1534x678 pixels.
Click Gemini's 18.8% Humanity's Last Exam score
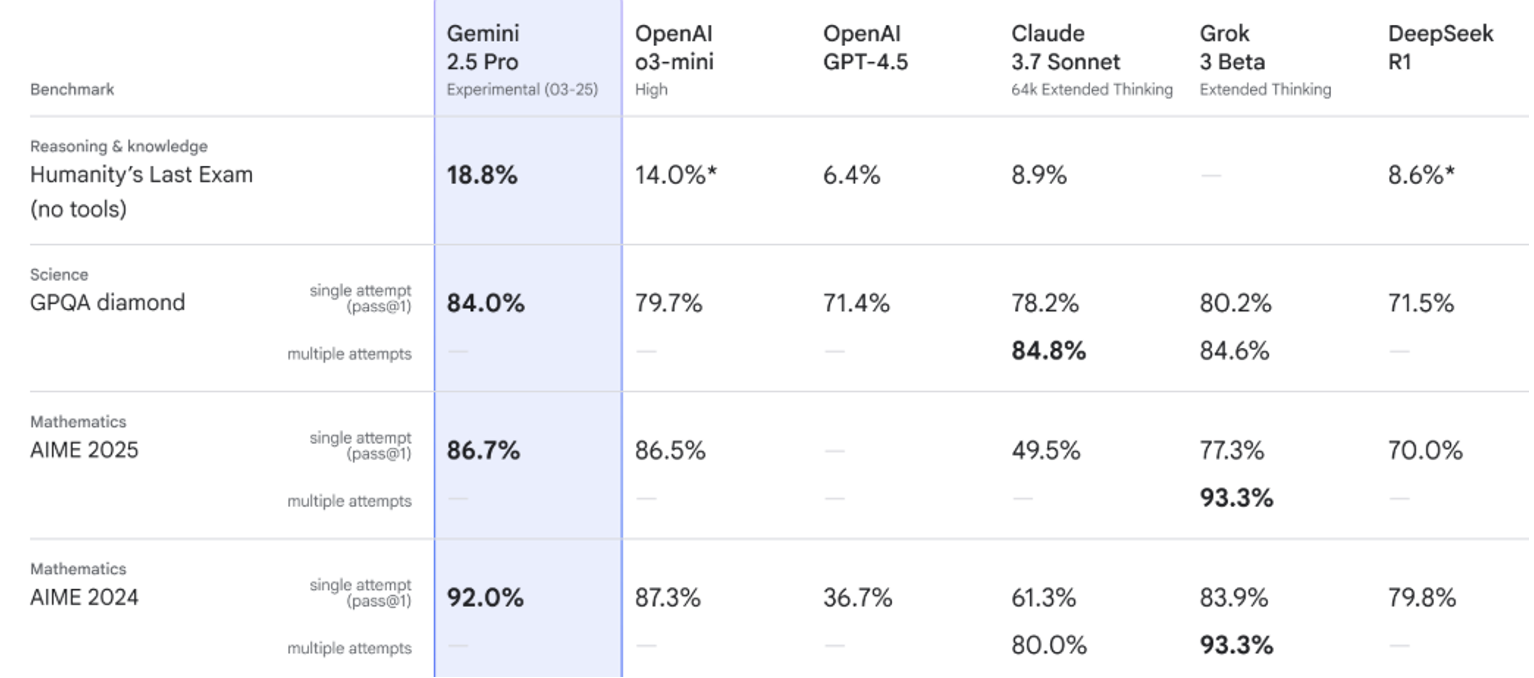coord(482,176)
